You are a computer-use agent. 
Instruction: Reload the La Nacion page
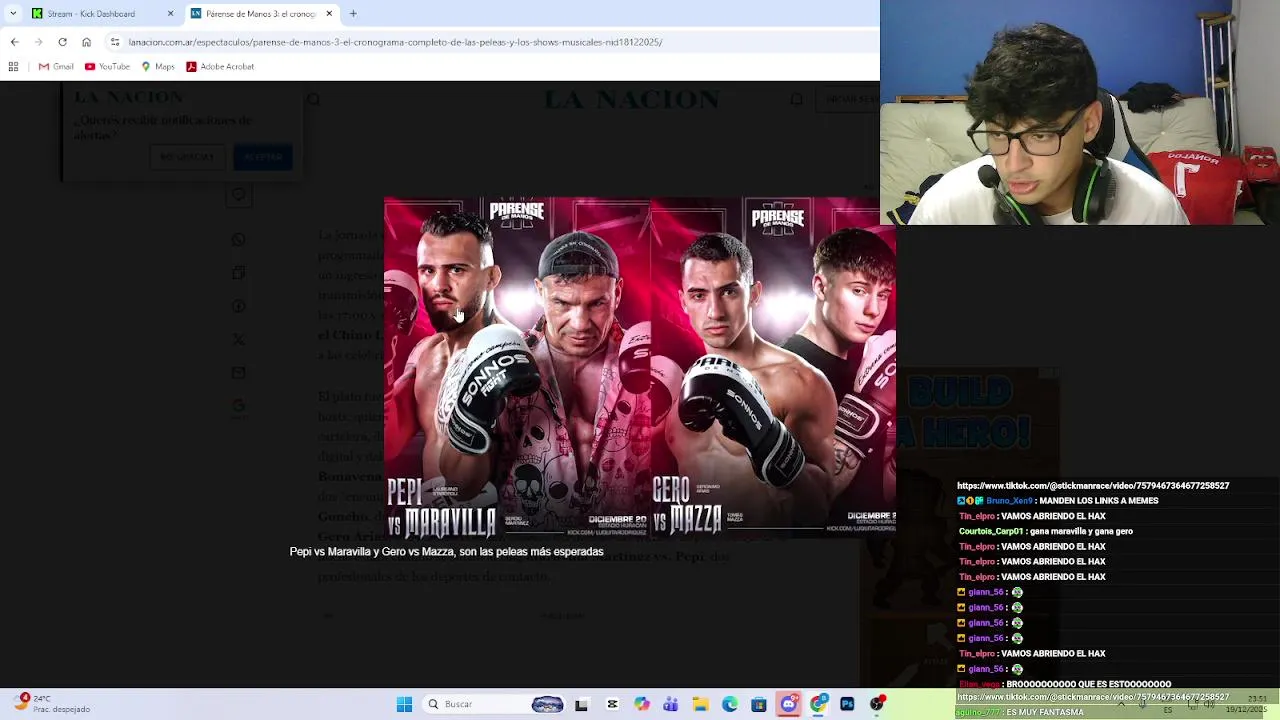click(62, 42)
